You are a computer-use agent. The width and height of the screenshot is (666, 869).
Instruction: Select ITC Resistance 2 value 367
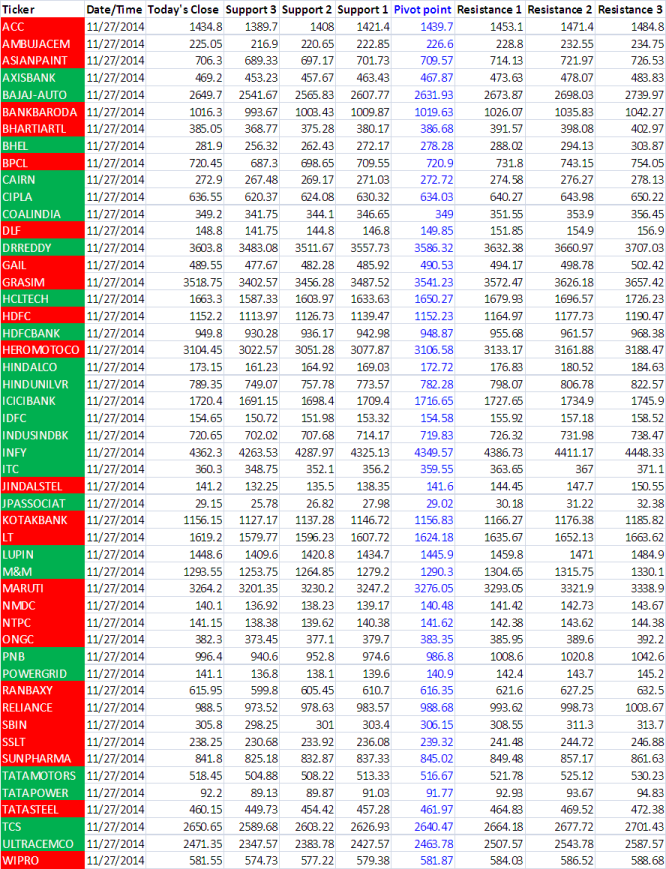[x=584, y=469]
